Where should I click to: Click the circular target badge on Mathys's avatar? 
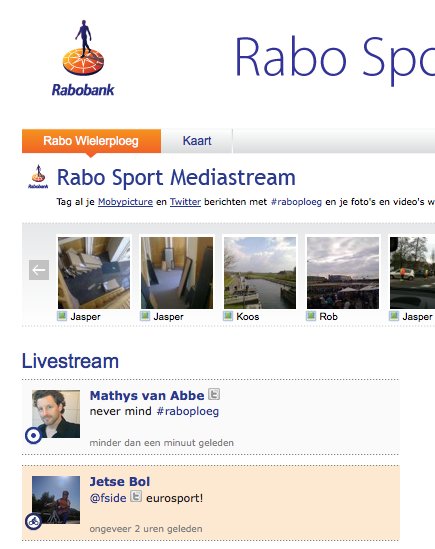[34, 436]
